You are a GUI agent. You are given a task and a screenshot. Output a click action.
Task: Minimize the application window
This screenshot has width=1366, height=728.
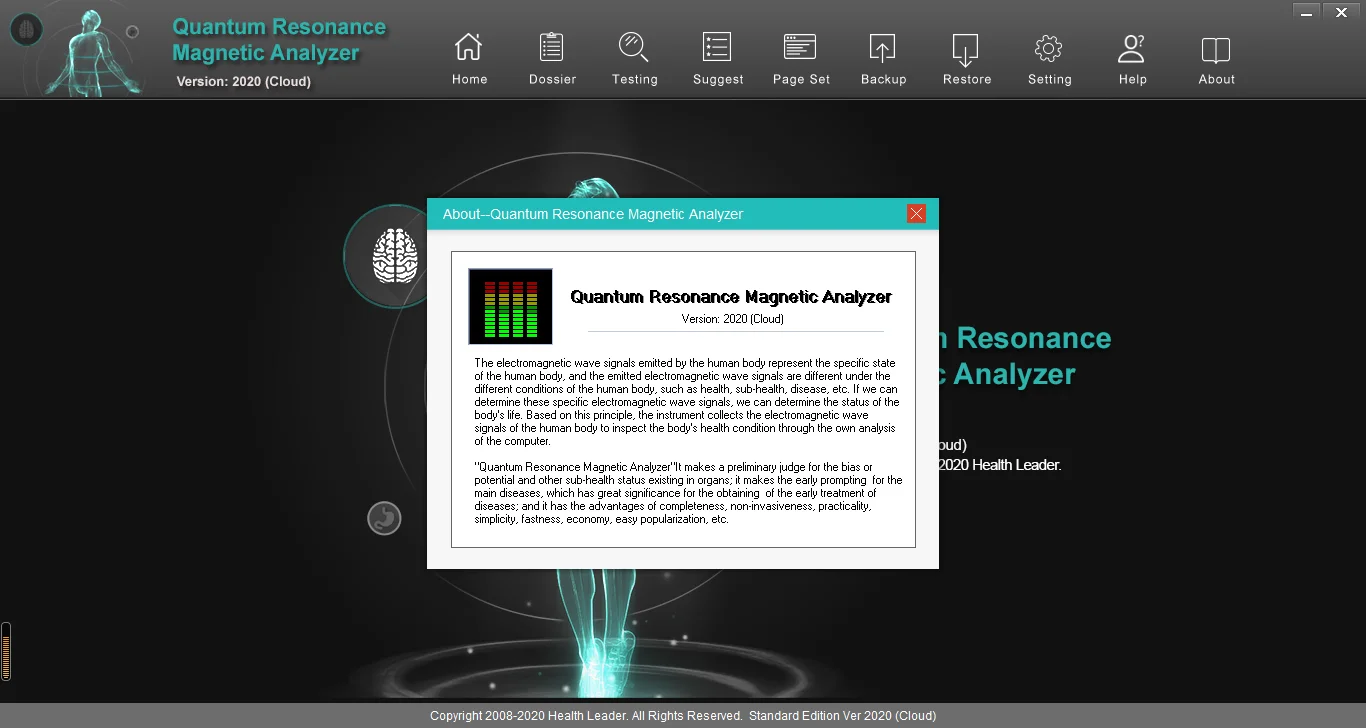[x=1306, y=12]
